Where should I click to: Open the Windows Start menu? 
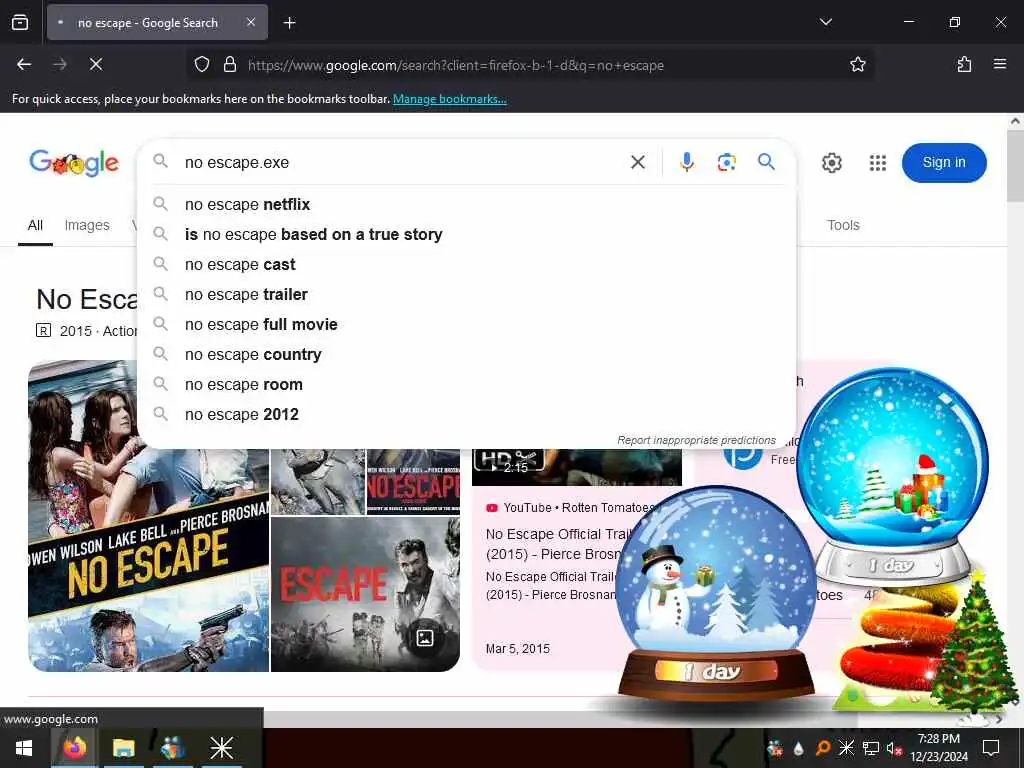24,748
